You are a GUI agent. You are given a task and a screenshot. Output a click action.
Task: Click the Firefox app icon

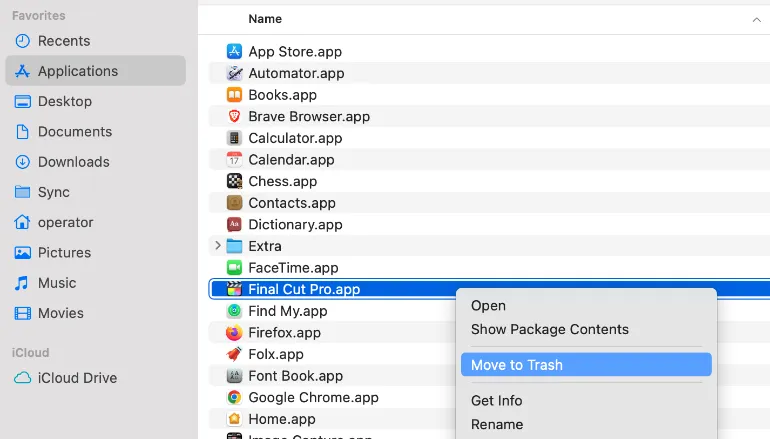(x=234, y=332)
